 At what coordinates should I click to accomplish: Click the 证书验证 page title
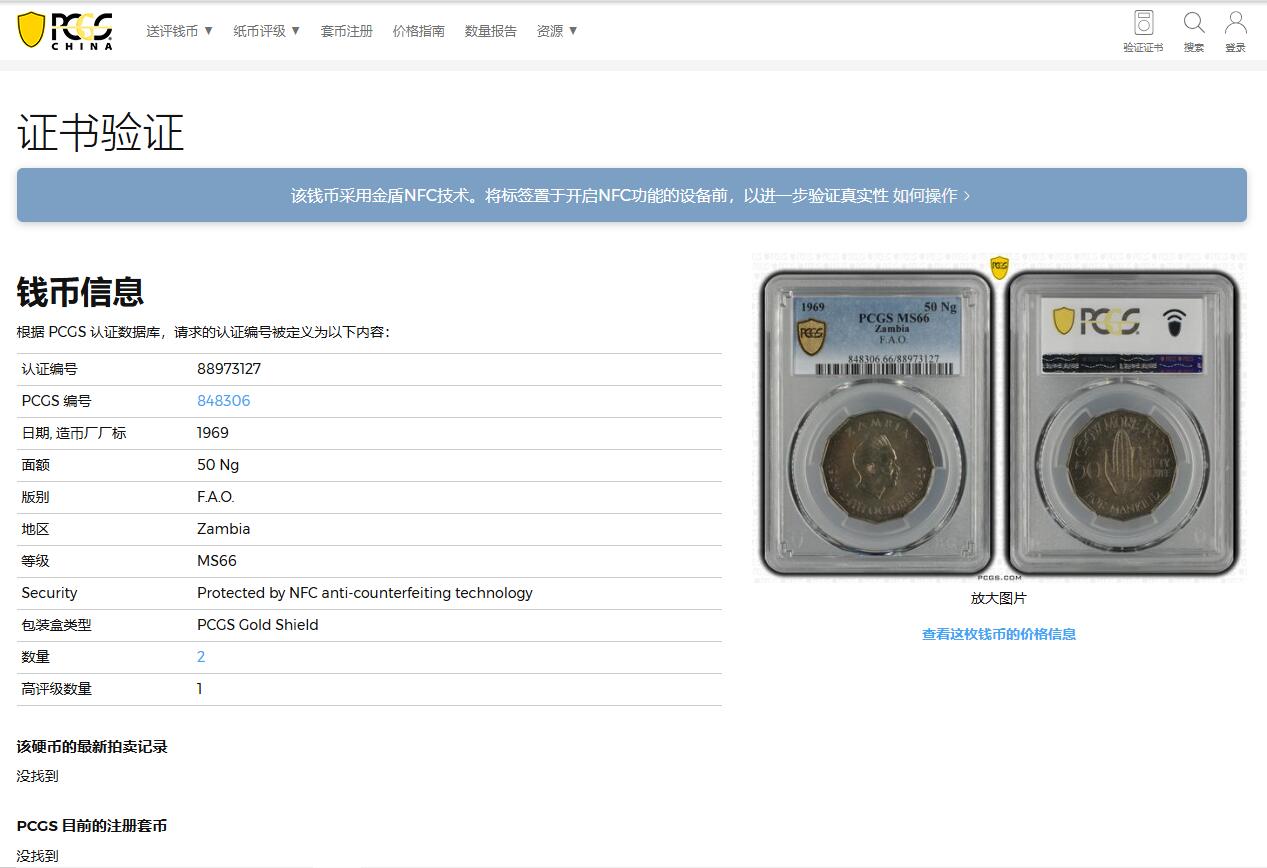pos(101,133)
